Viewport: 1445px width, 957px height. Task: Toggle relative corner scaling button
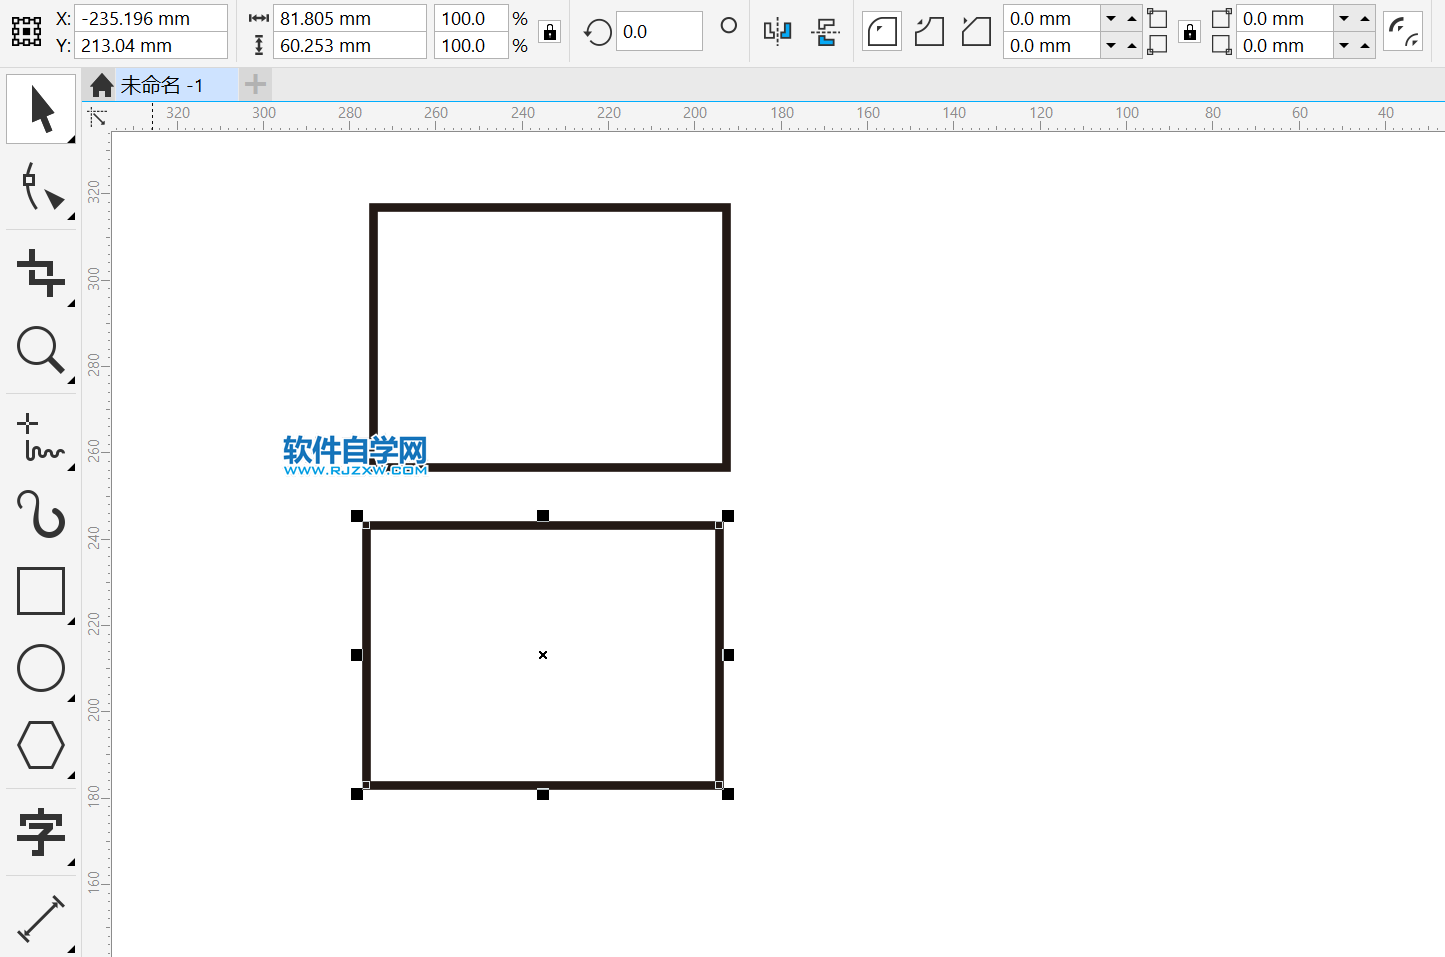click(1403, 32)
